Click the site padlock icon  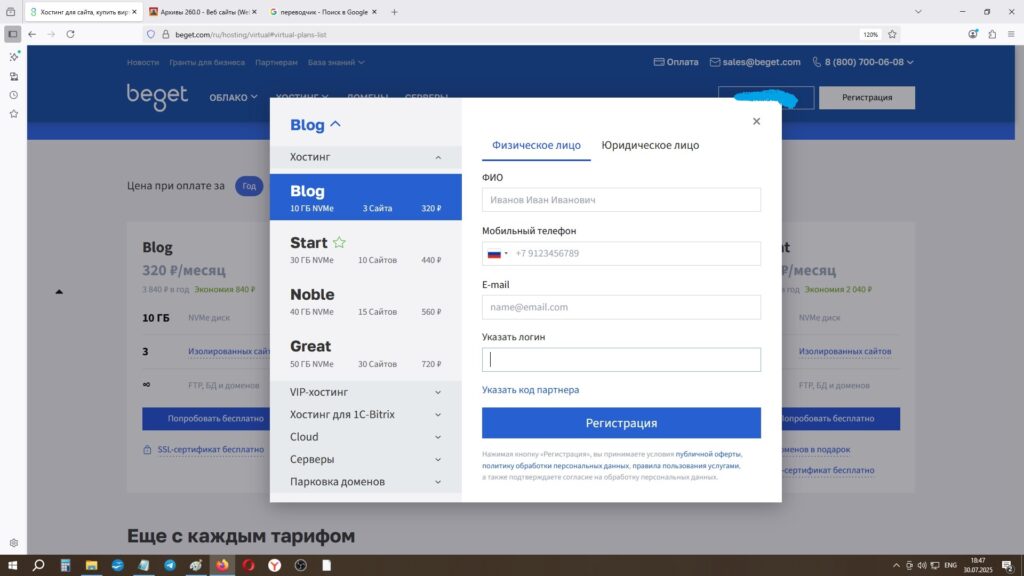[x=166, y=35]
